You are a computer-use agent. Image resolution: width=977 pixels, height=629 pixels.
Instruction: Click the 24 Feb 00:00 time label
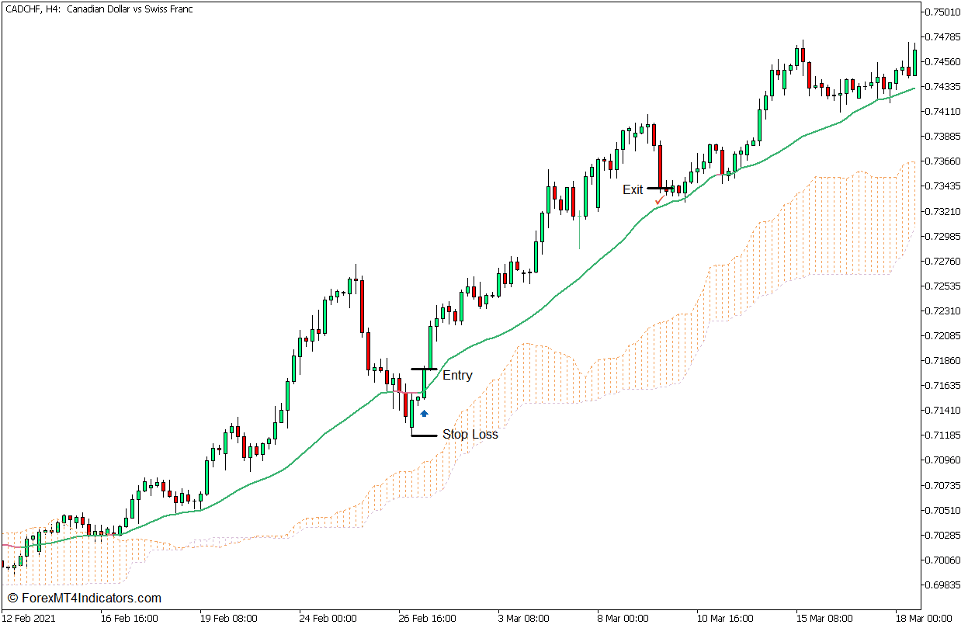coord(327,617)
